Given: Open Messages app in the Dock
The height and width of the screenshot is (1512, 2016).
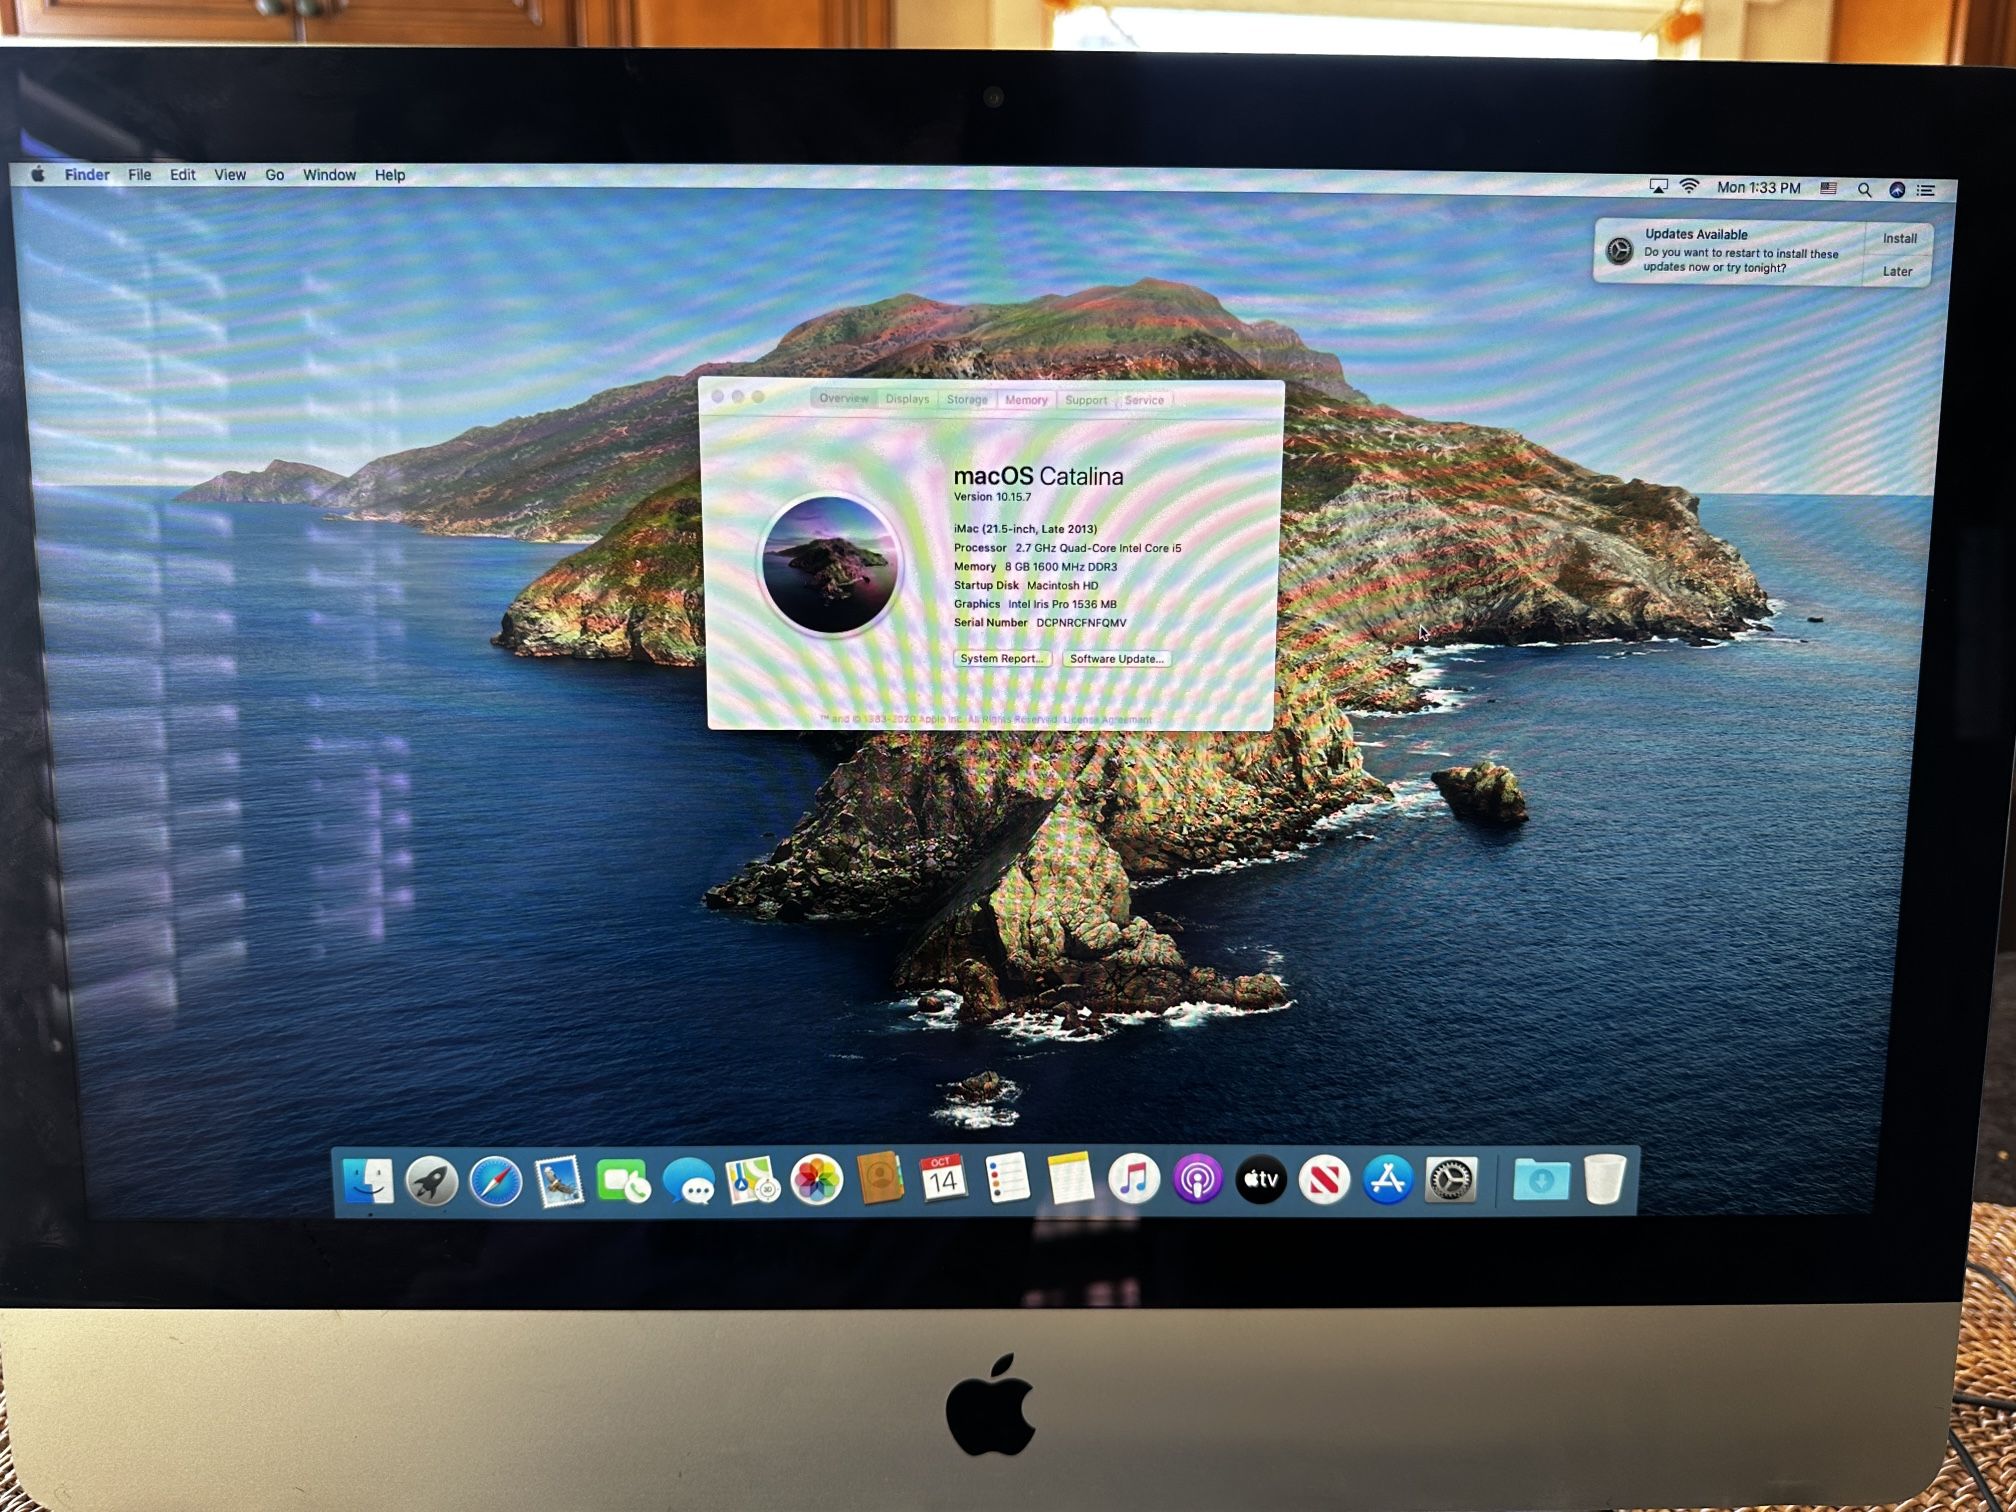Looking at the screenshot, I should pos(688,1182).
